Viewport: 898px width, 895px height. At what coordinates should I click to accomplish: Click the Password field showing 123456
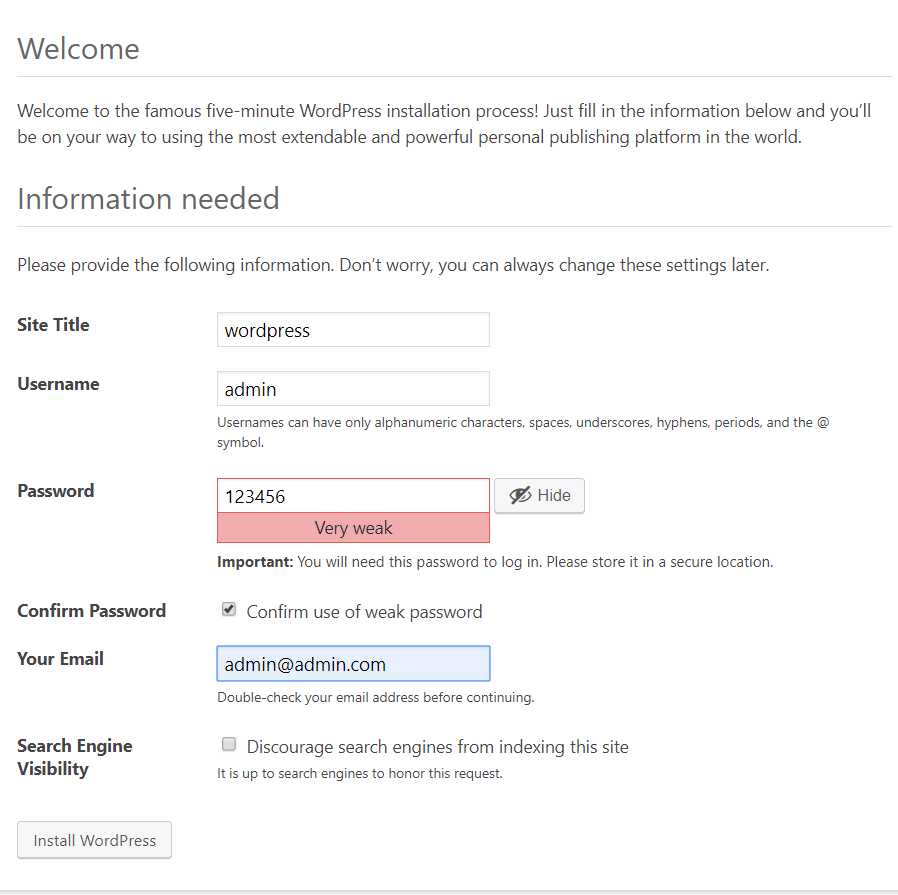[x=353, y=495]
